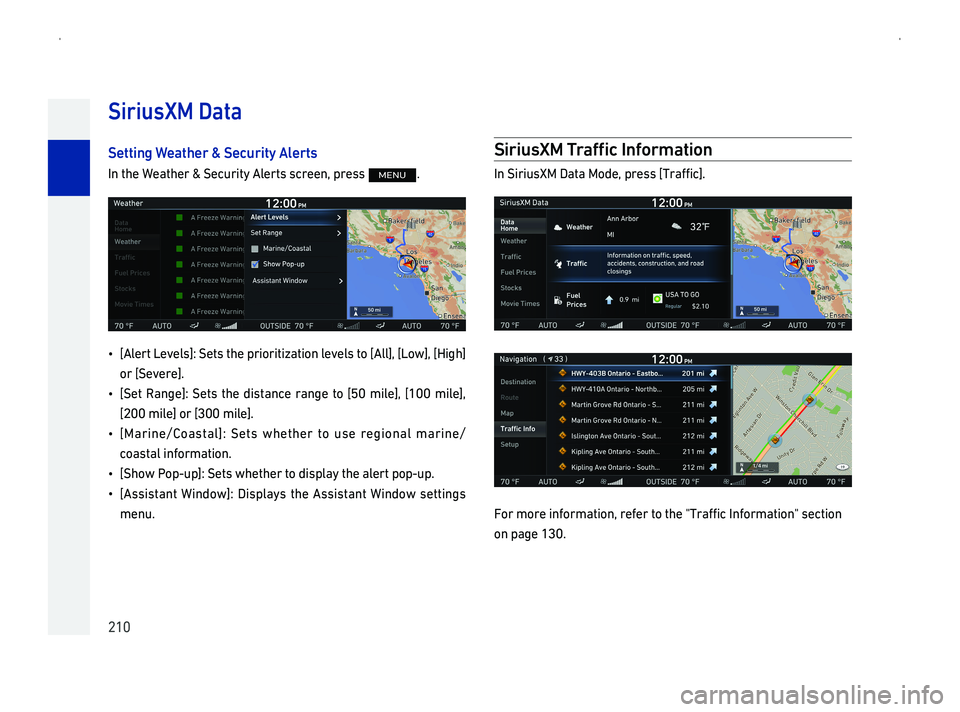Click OUTSIDE 70 °F in Weather screen status bar
The height and width of the screenshot is (712, 960).
pos(287,326)
